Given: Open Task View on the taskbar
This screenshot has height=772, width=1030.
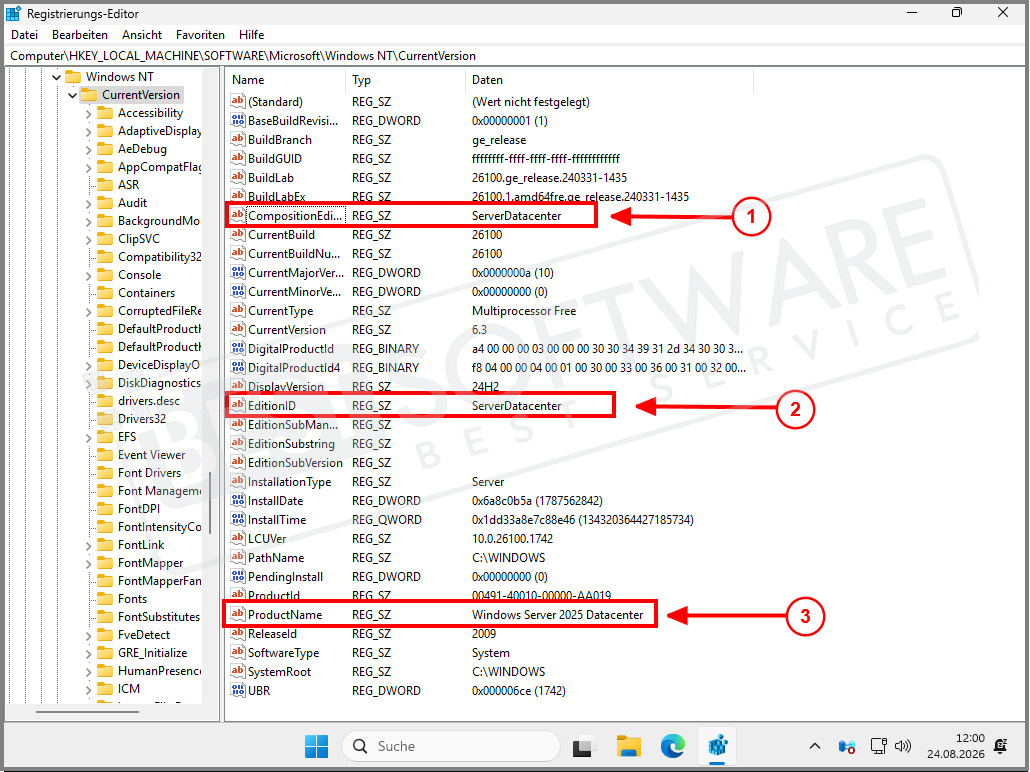Looking at the screenshot, I should click(x=583, y=746).
